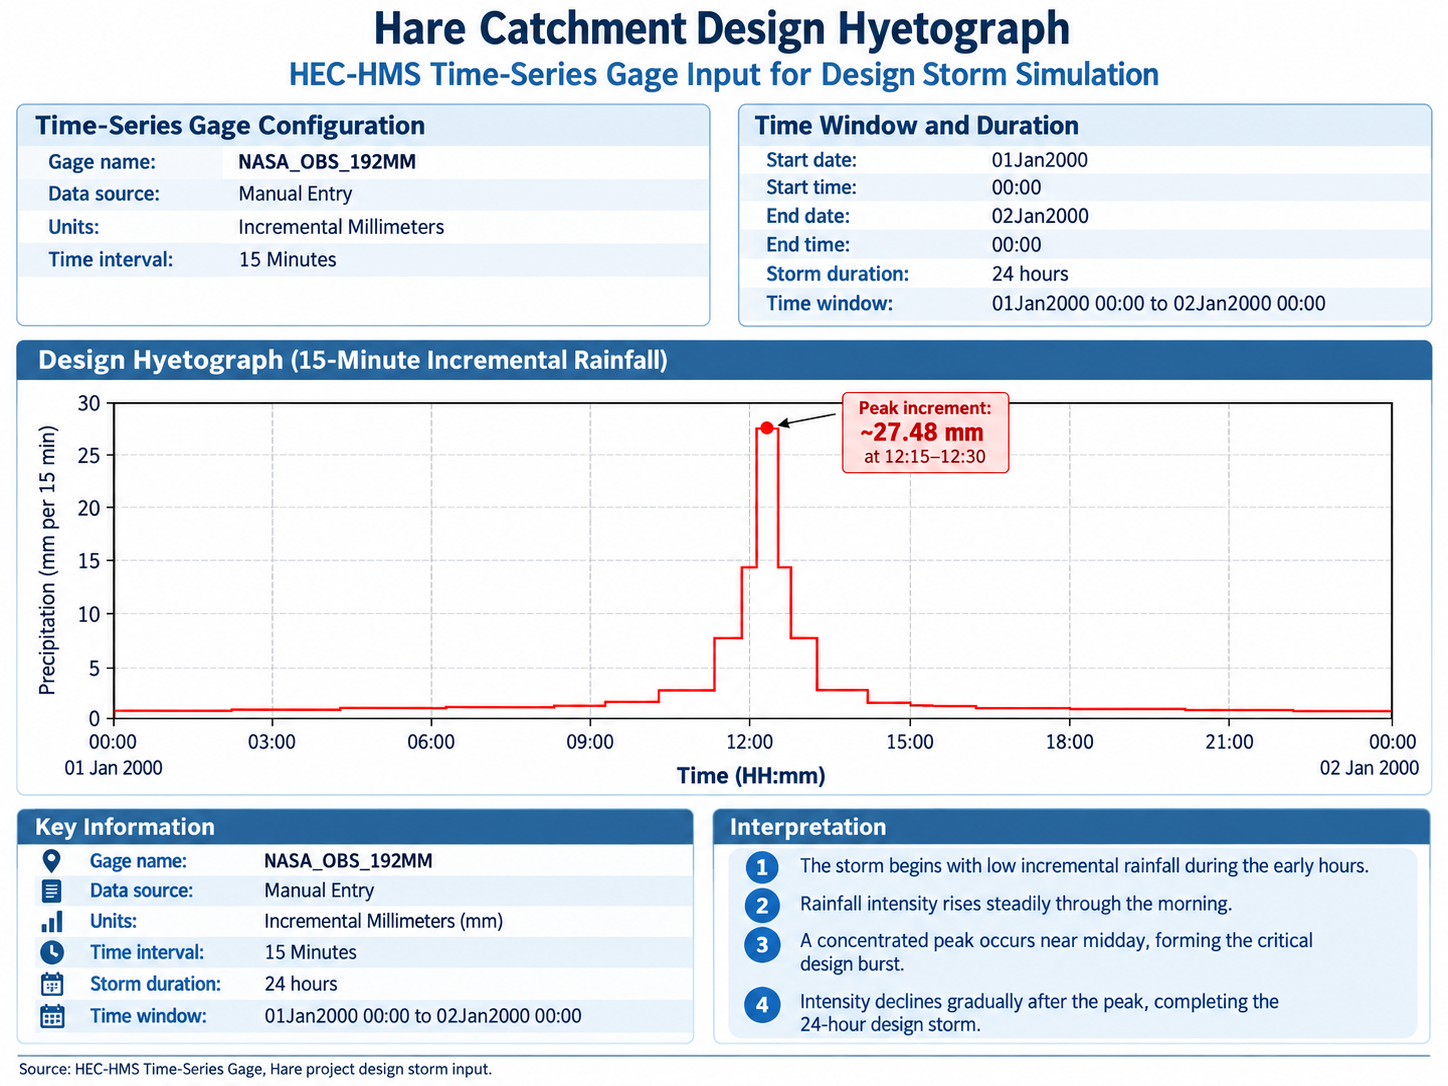Image resolution: width=1448 pixels, height=1086 pixels.
Task: Click the Peak increment ~27.48 mm callout box
Action: pyautogui.click(x=925, y=432)
